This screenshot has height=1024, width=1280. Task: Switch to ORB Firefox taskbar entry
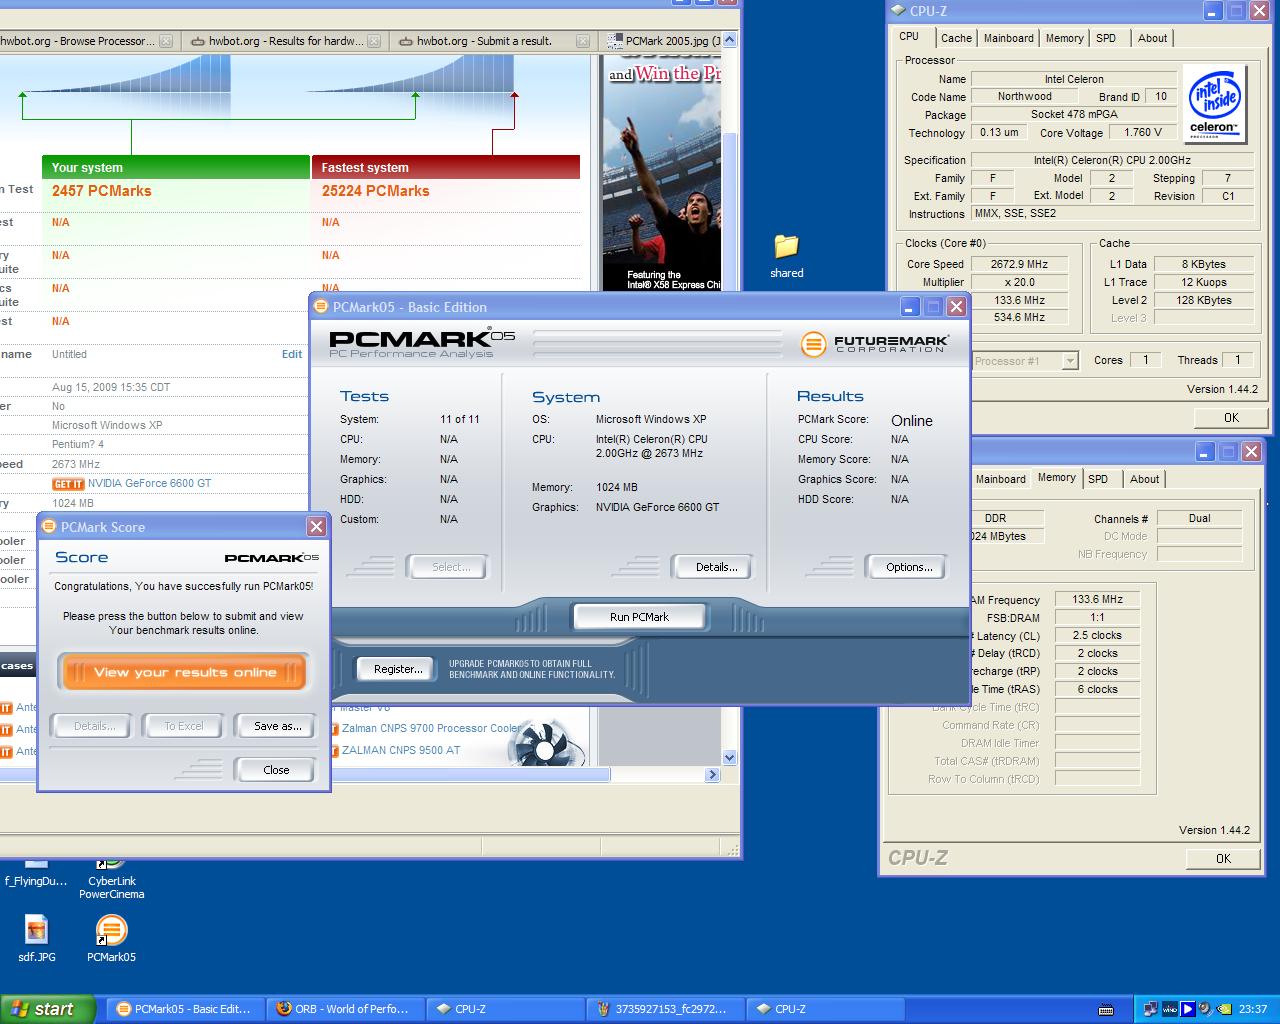(x=344, y=1009)
